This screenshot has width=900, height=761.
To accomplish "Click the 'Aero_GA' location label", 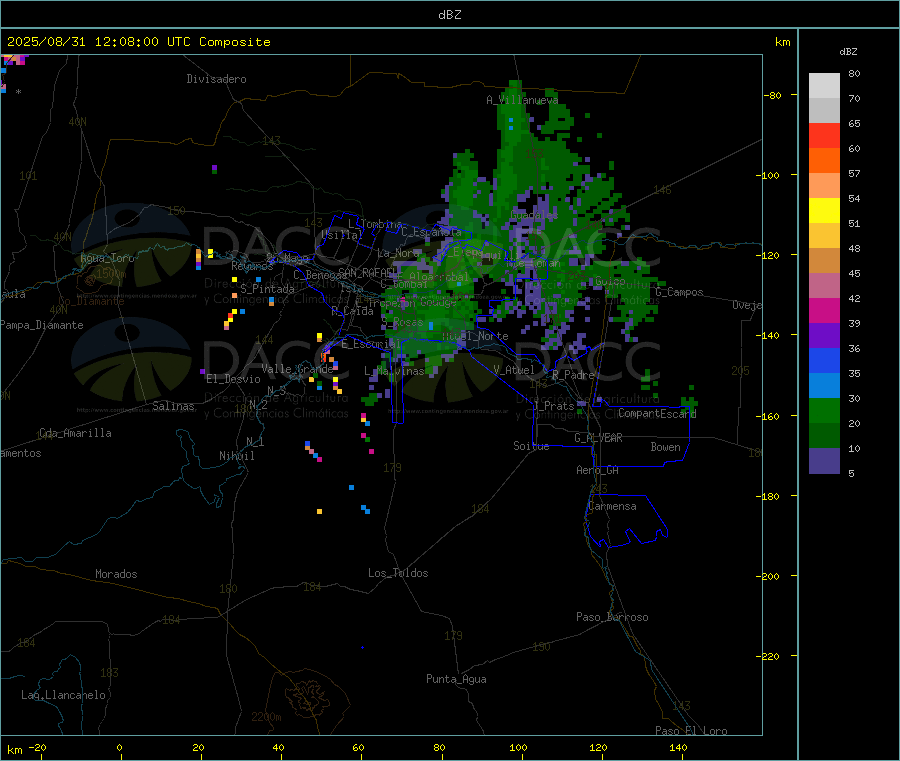I will pyautogui.click(x=598, y=470).
